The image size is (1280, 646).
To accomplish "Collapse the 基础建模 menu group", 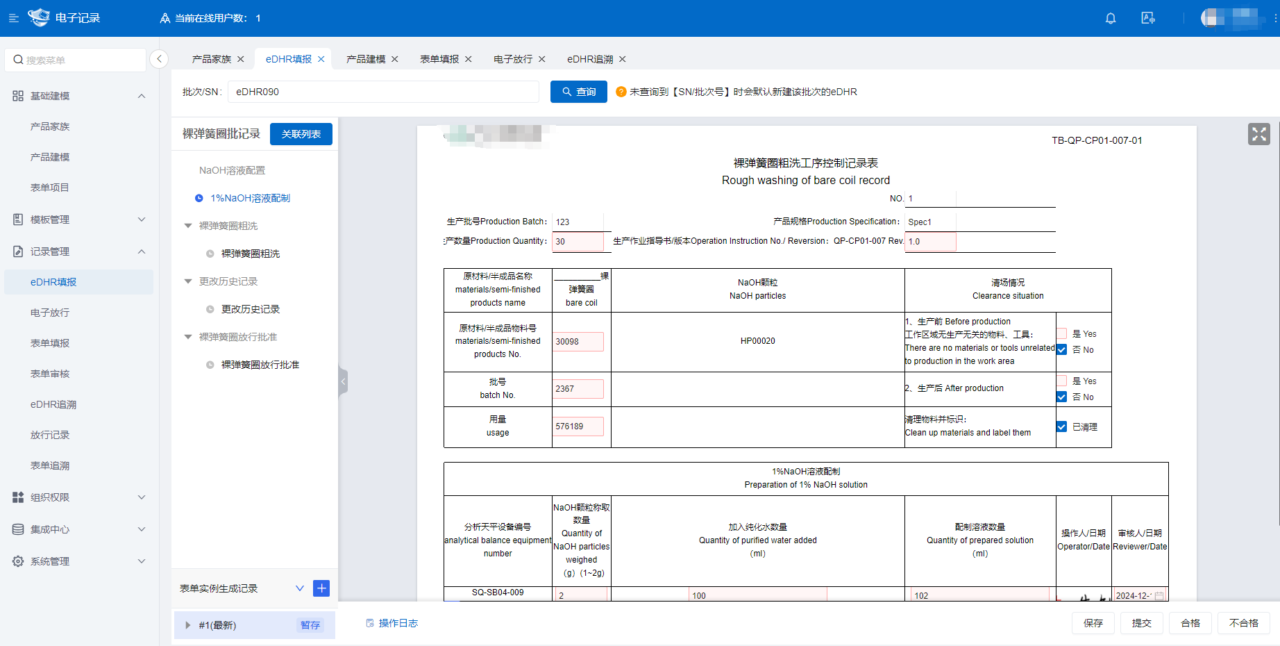I will [141, 96].
